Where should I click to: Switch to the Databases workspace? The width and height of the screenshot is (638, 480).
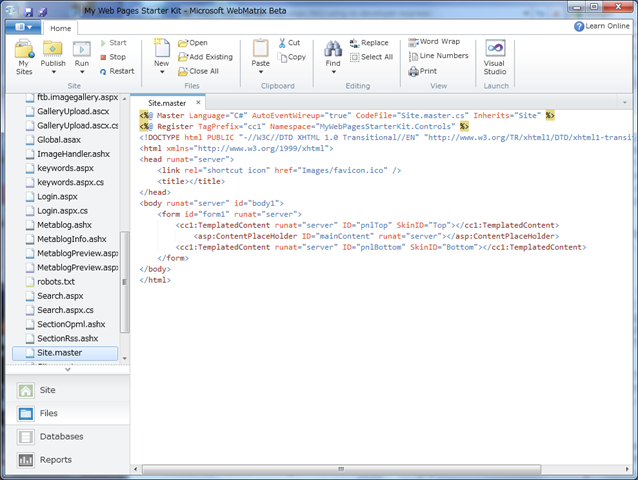click(x=68, y=437)
